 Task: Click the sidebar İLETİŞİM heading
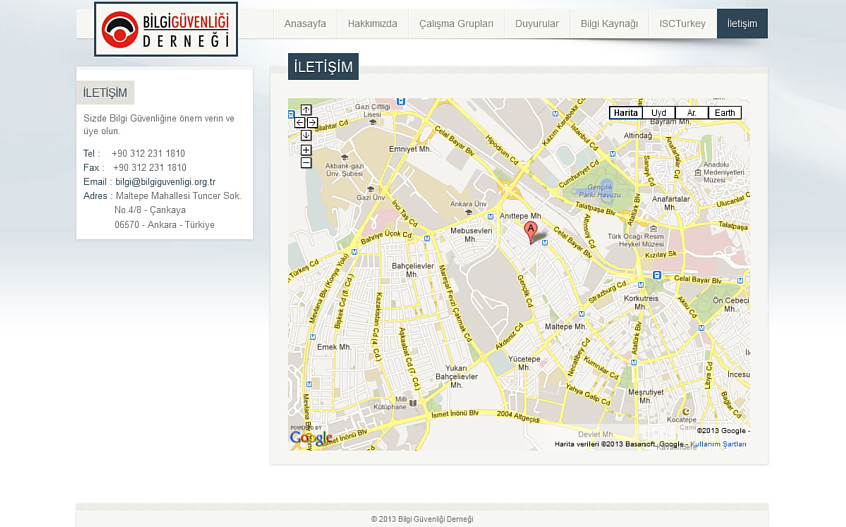pyautogui.click(x=105, y=93)
